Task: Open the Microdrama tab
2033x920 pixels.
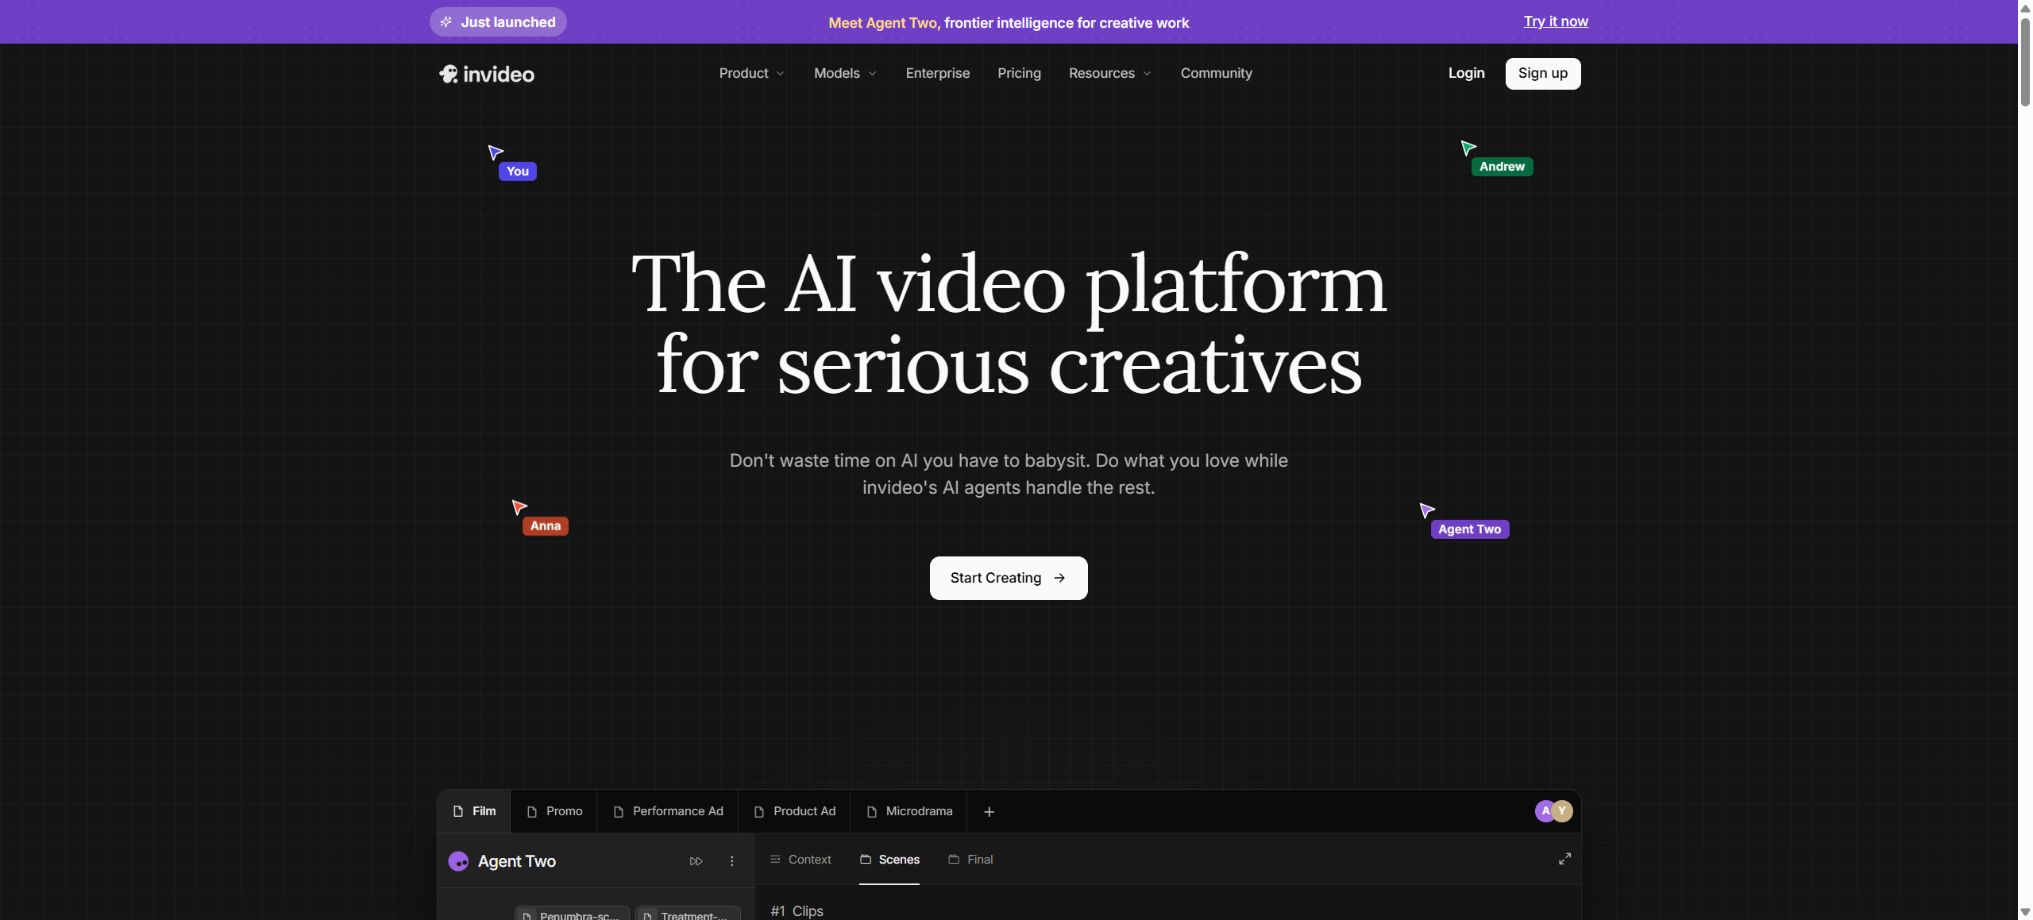Action: point(909,811)
